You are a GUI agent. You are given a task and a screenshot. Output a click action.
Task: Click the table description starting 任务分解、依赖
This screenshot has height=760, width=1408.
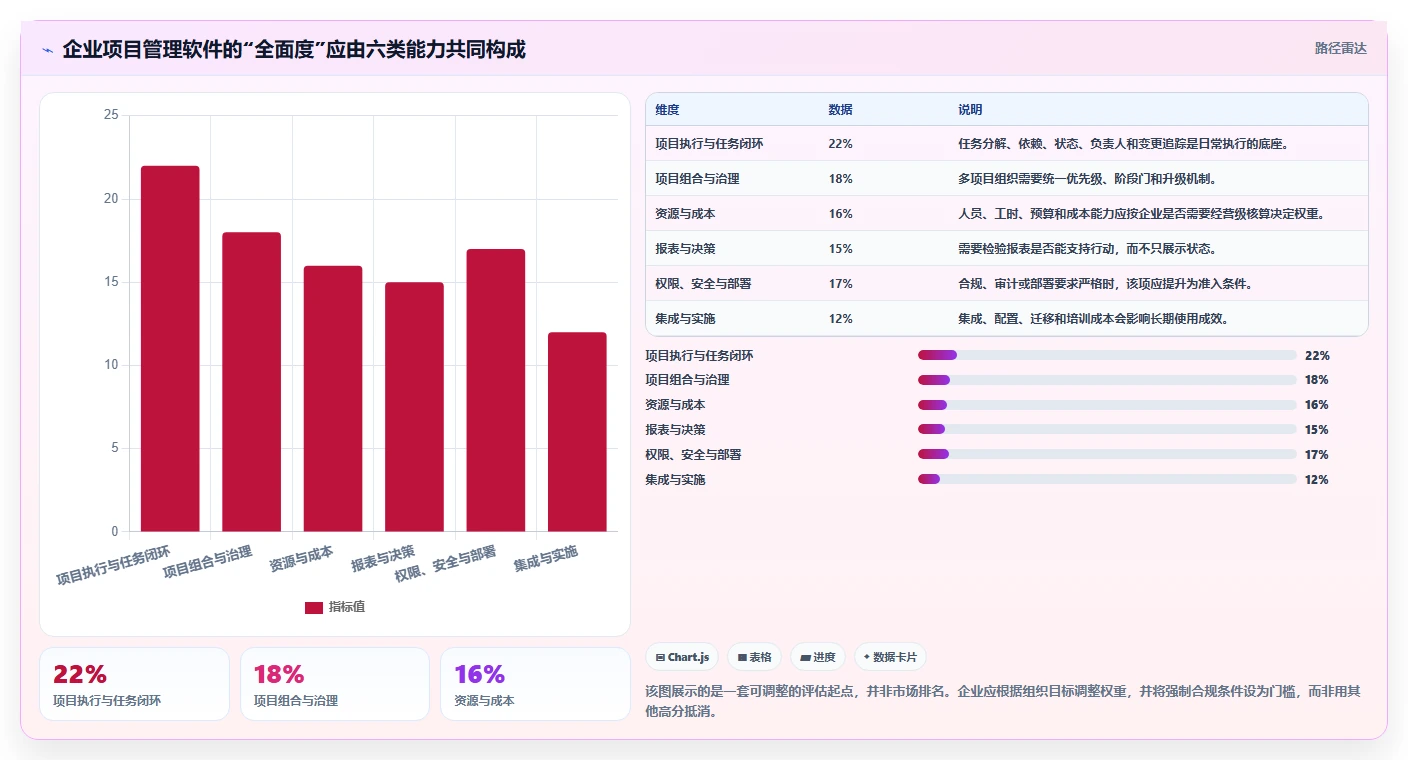point(1123,144)
